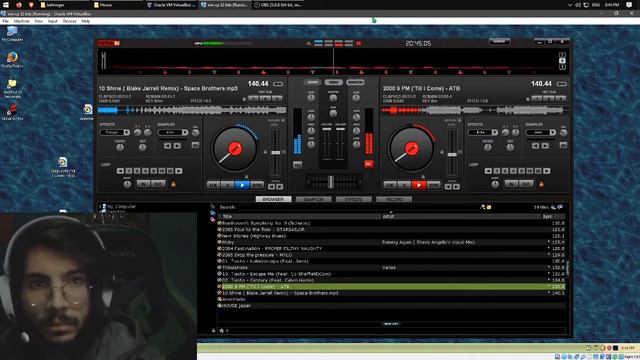Open the Mozilla Firefox desktop icon
640x360 pixels.
click(x=12, y=59)
